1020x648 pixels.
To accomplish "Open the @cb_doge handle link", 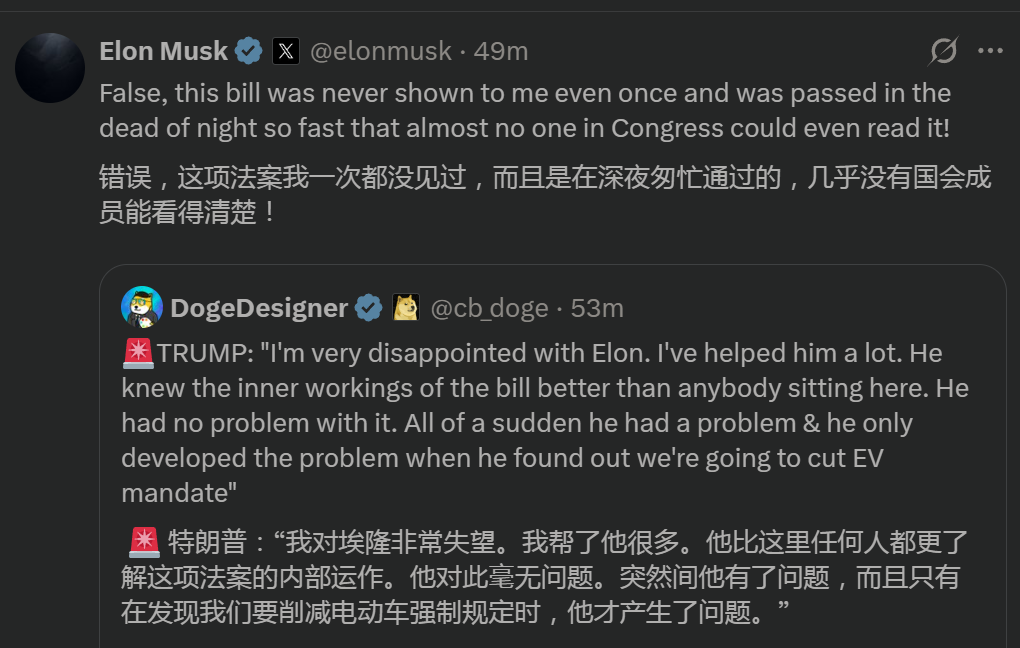I will pyautogui.click(x=489, y=308).
